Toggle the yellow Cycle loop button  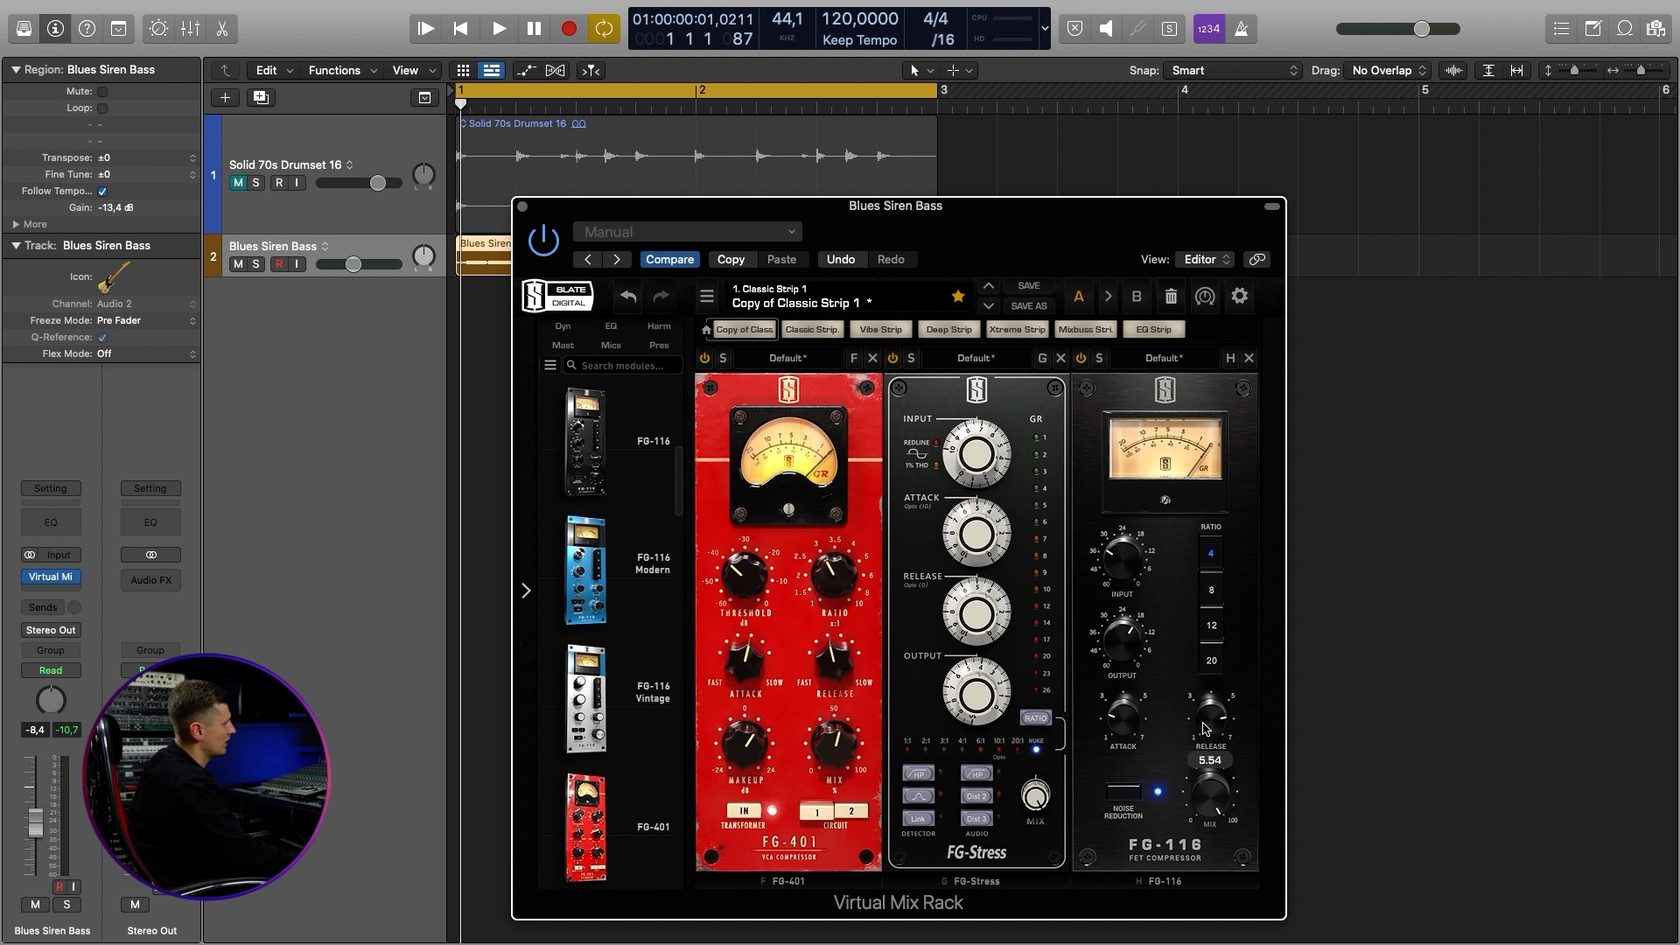coord(604,29)
